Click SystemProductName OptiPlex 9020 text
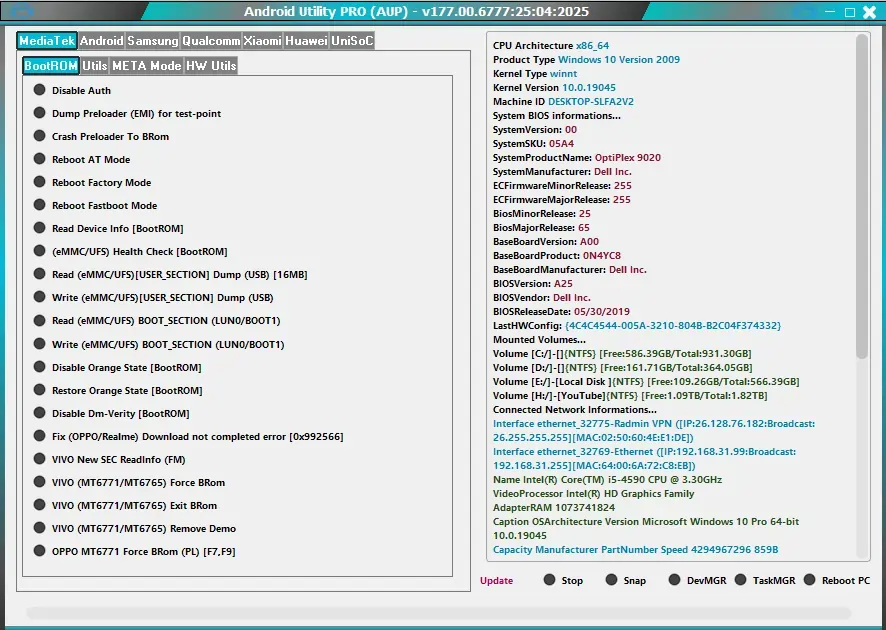The height and width of the screenshot is (630, 886). click(x=577, y=158)
